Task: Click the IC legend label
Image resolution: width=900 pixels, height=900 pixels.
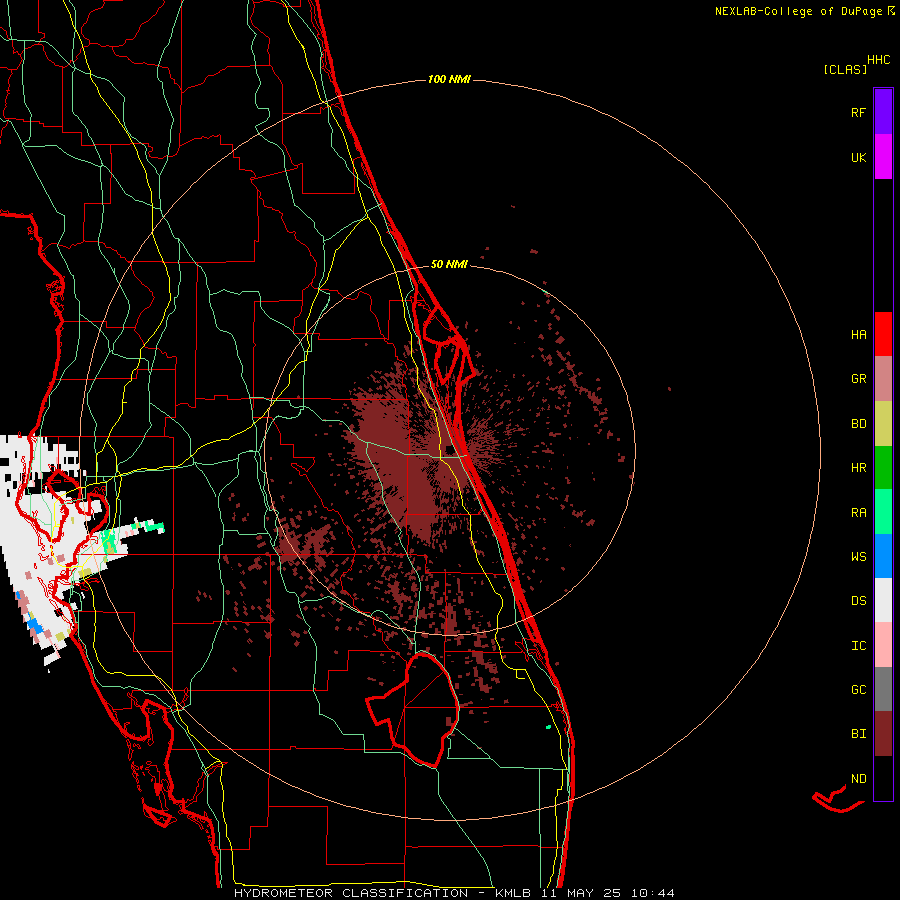Action: (858, 645)
